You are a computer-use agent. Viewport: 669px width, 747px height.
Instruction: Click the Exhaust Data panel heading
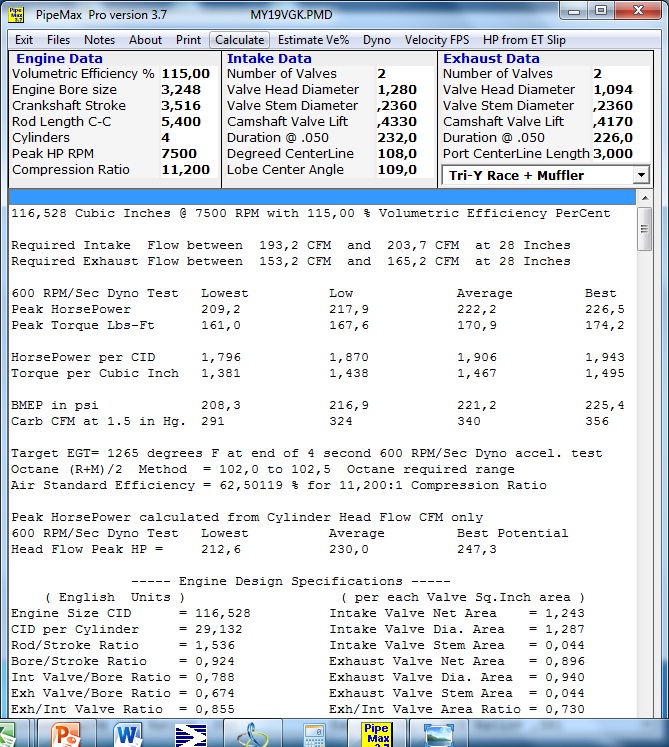pos(491,59)
